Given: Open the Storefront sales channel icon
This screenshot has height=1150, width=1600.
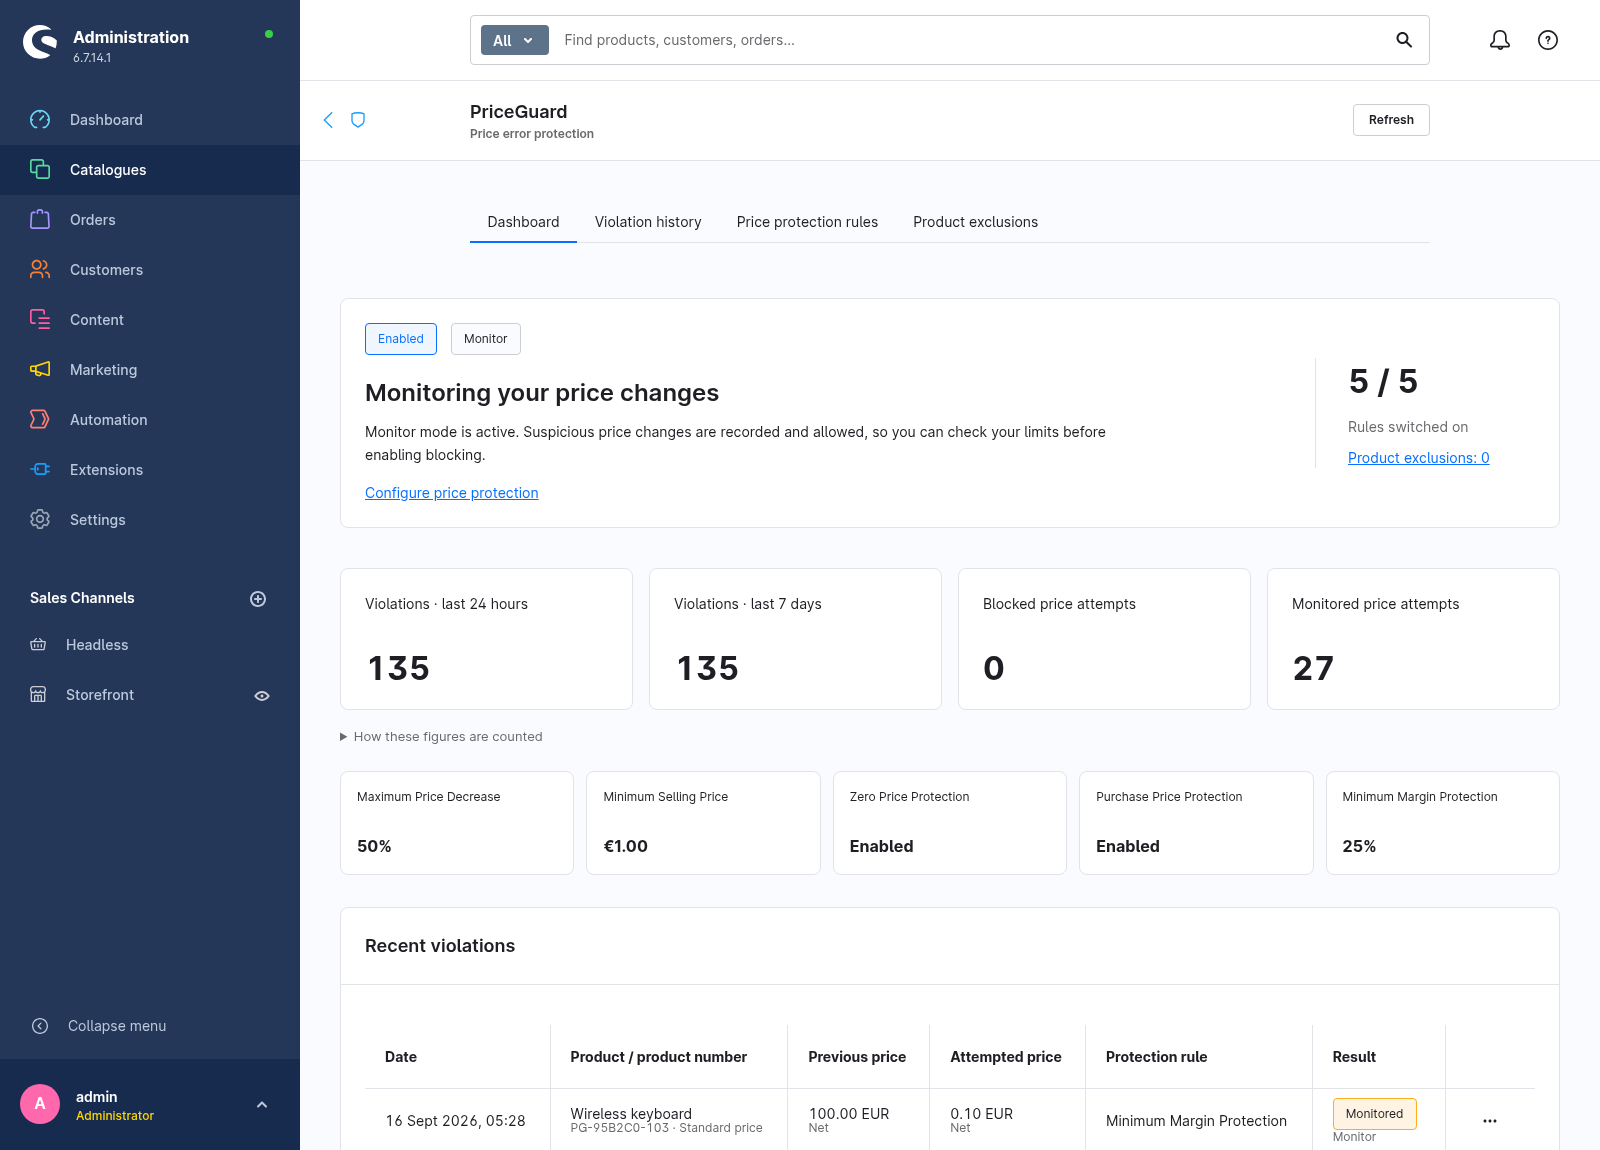Looking at the screenshot, I should (38, 695).
